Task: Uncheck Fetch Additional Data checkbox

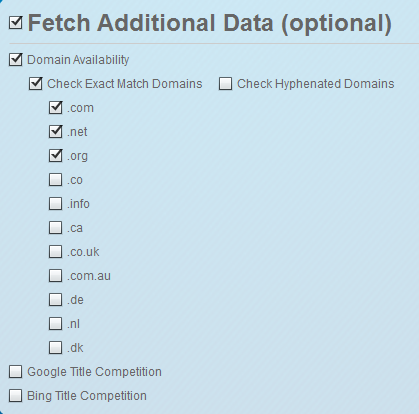Action: click(16, 23)
